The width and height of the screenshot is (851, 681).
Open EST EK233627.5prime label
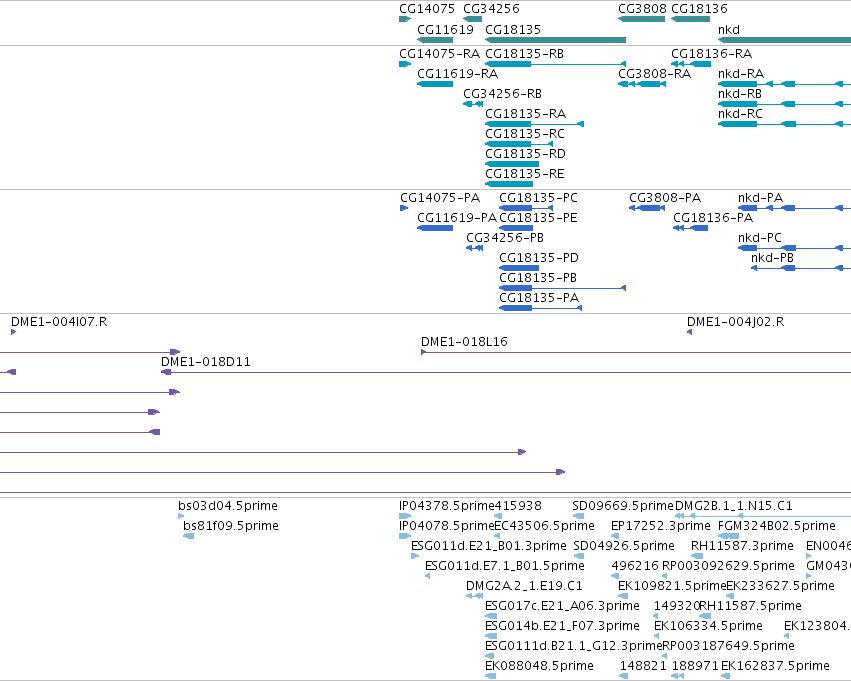[x=780, y=587]
